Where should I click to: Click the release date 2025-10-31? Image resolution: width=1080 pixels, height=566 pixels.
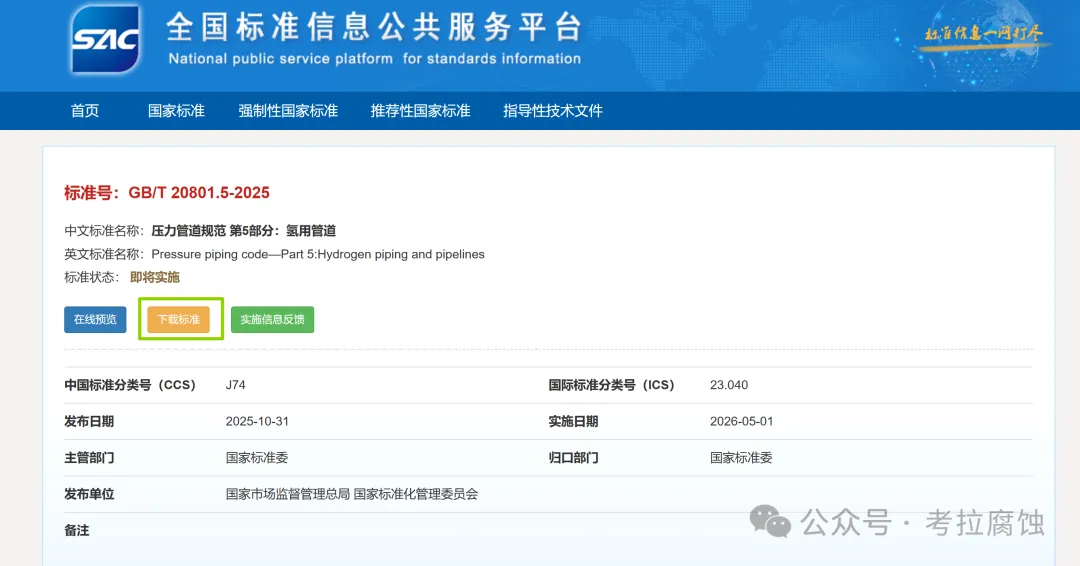tap(257, 421)
